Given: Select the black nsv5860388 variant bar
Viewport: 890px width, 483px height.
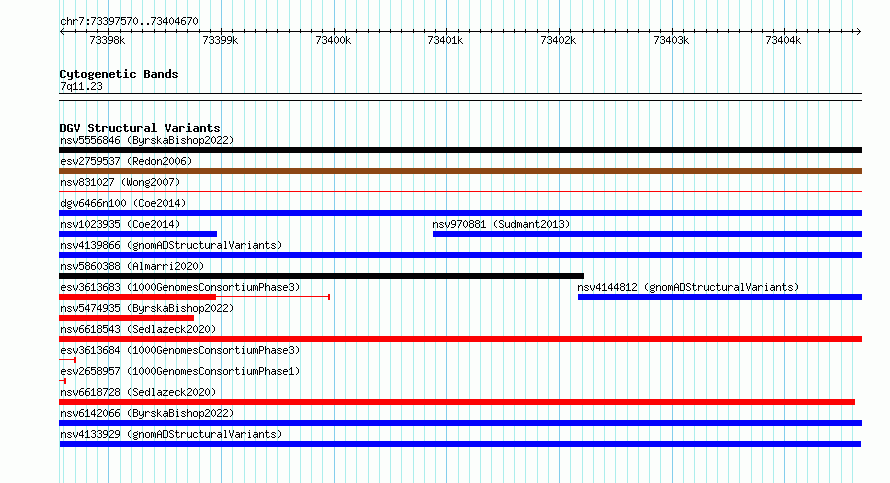Looking at the screenshot, I should (321, 276).
